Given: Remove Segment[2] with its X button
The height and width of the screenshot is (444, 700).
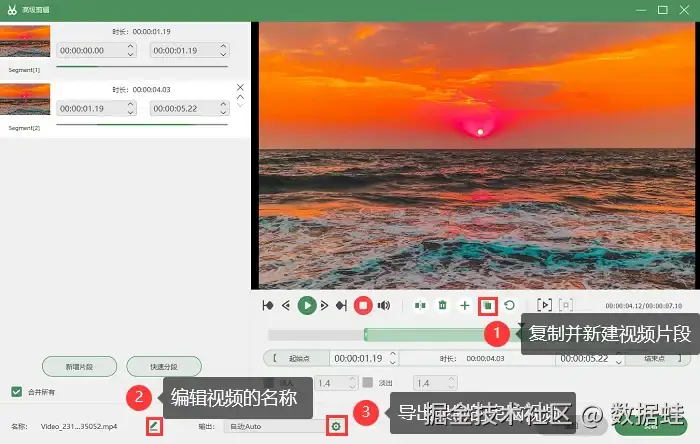Looking at the screenshot, I should 240,87.
